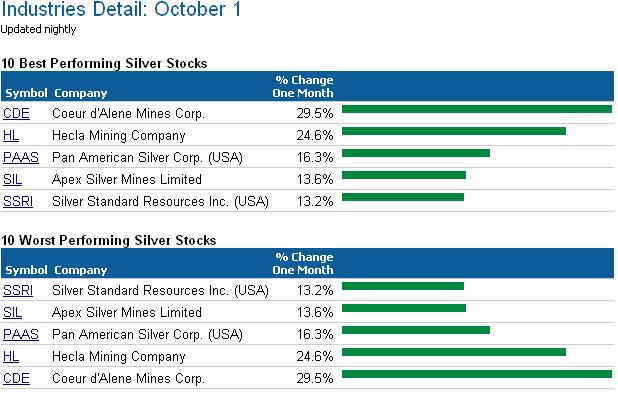Open the PAAS link in best performing table
This screenshot has height=396, width=618.
click(20, 158)
